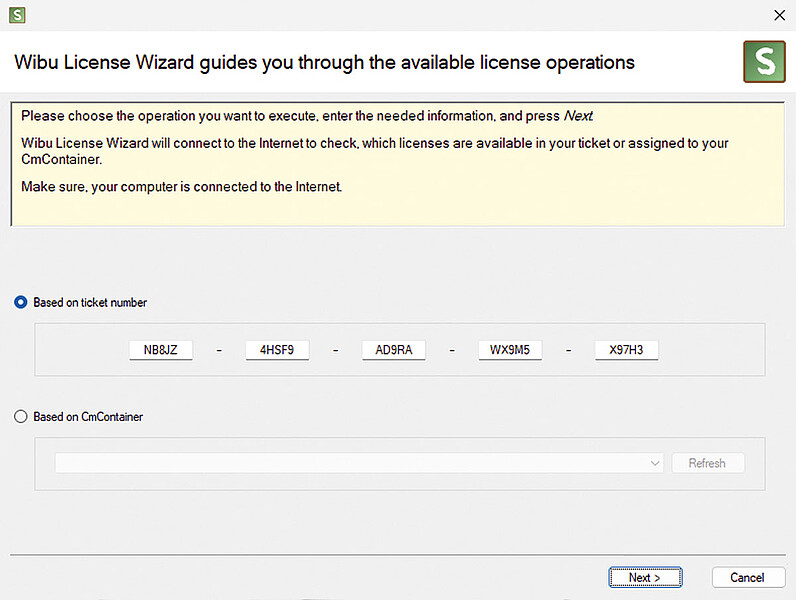
Task: Click ticket field containing X97H3
Action: [x=626, y=350]
